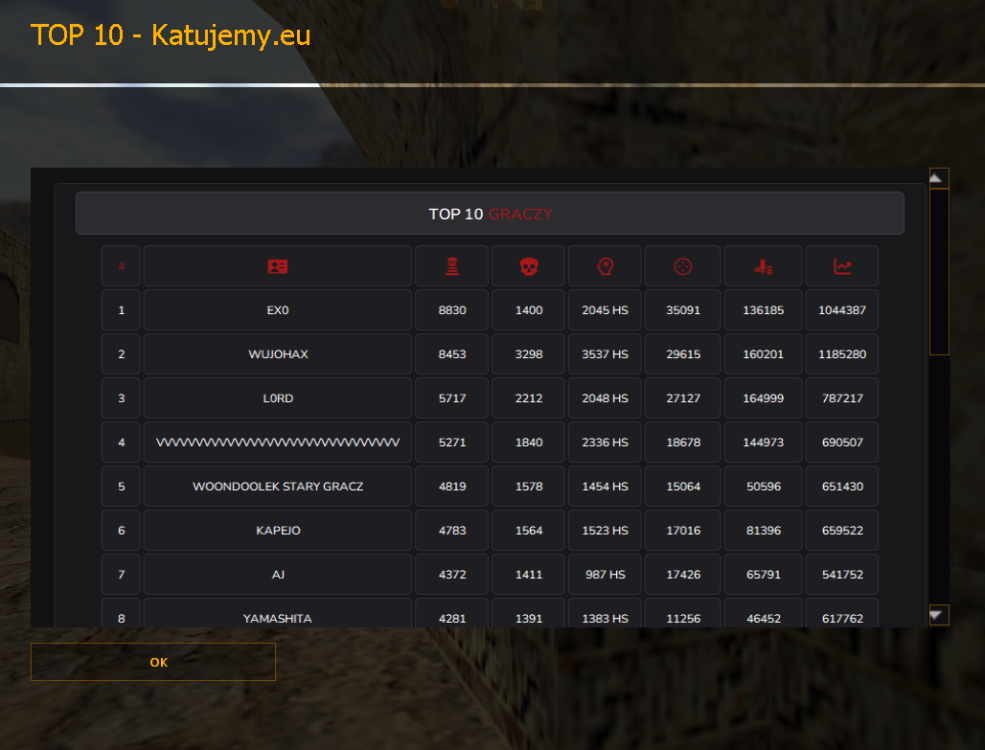Select player name KAPEJO
Image resolution: width=985 pixels, height=750 pixels.
278,530
